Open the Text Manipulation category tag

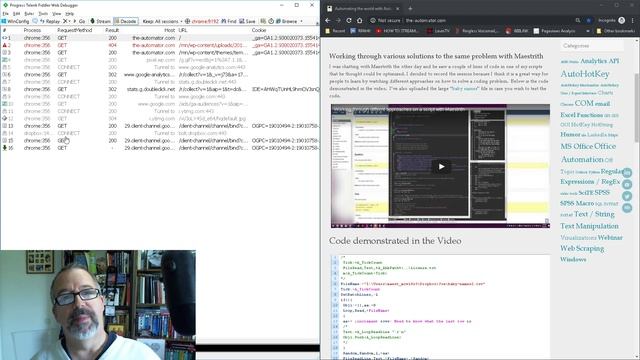(x=589, y=226)
